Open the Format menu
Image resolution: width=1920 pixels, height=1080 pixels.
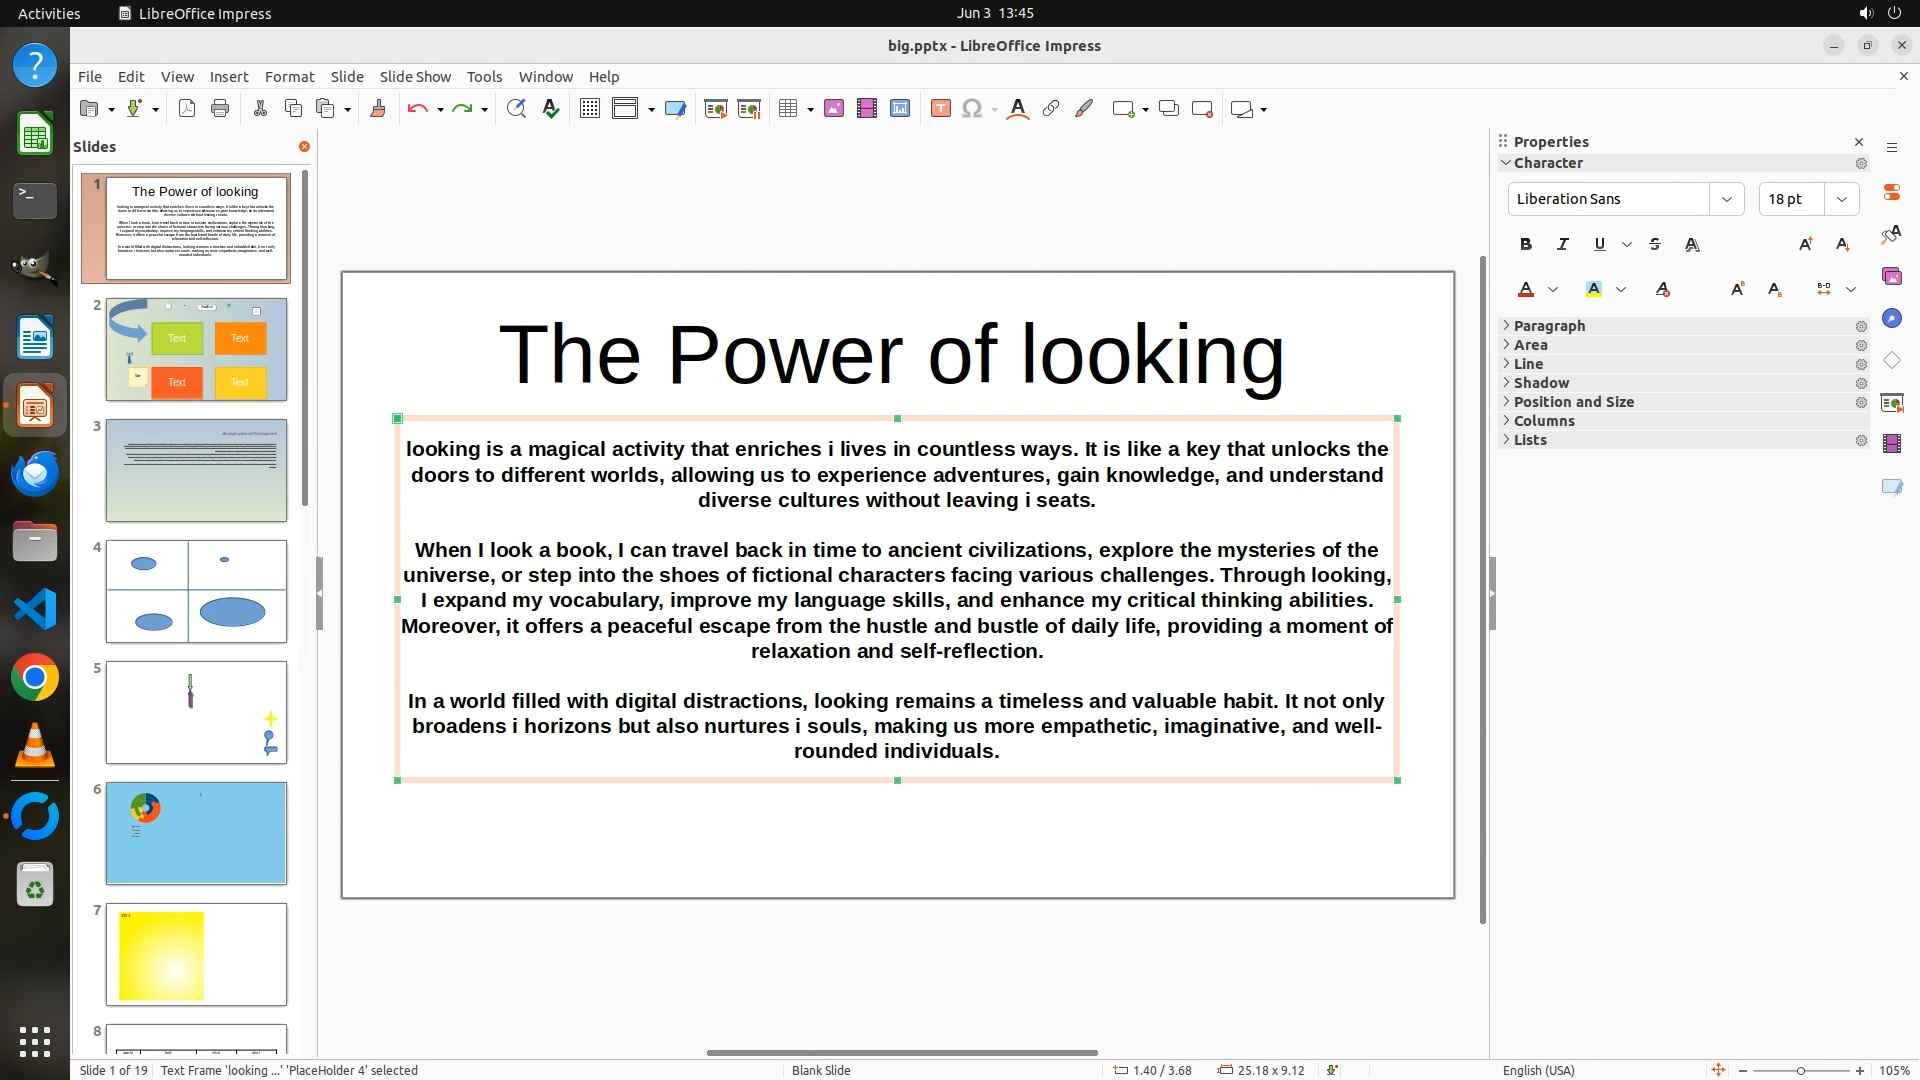pos(289,77)
